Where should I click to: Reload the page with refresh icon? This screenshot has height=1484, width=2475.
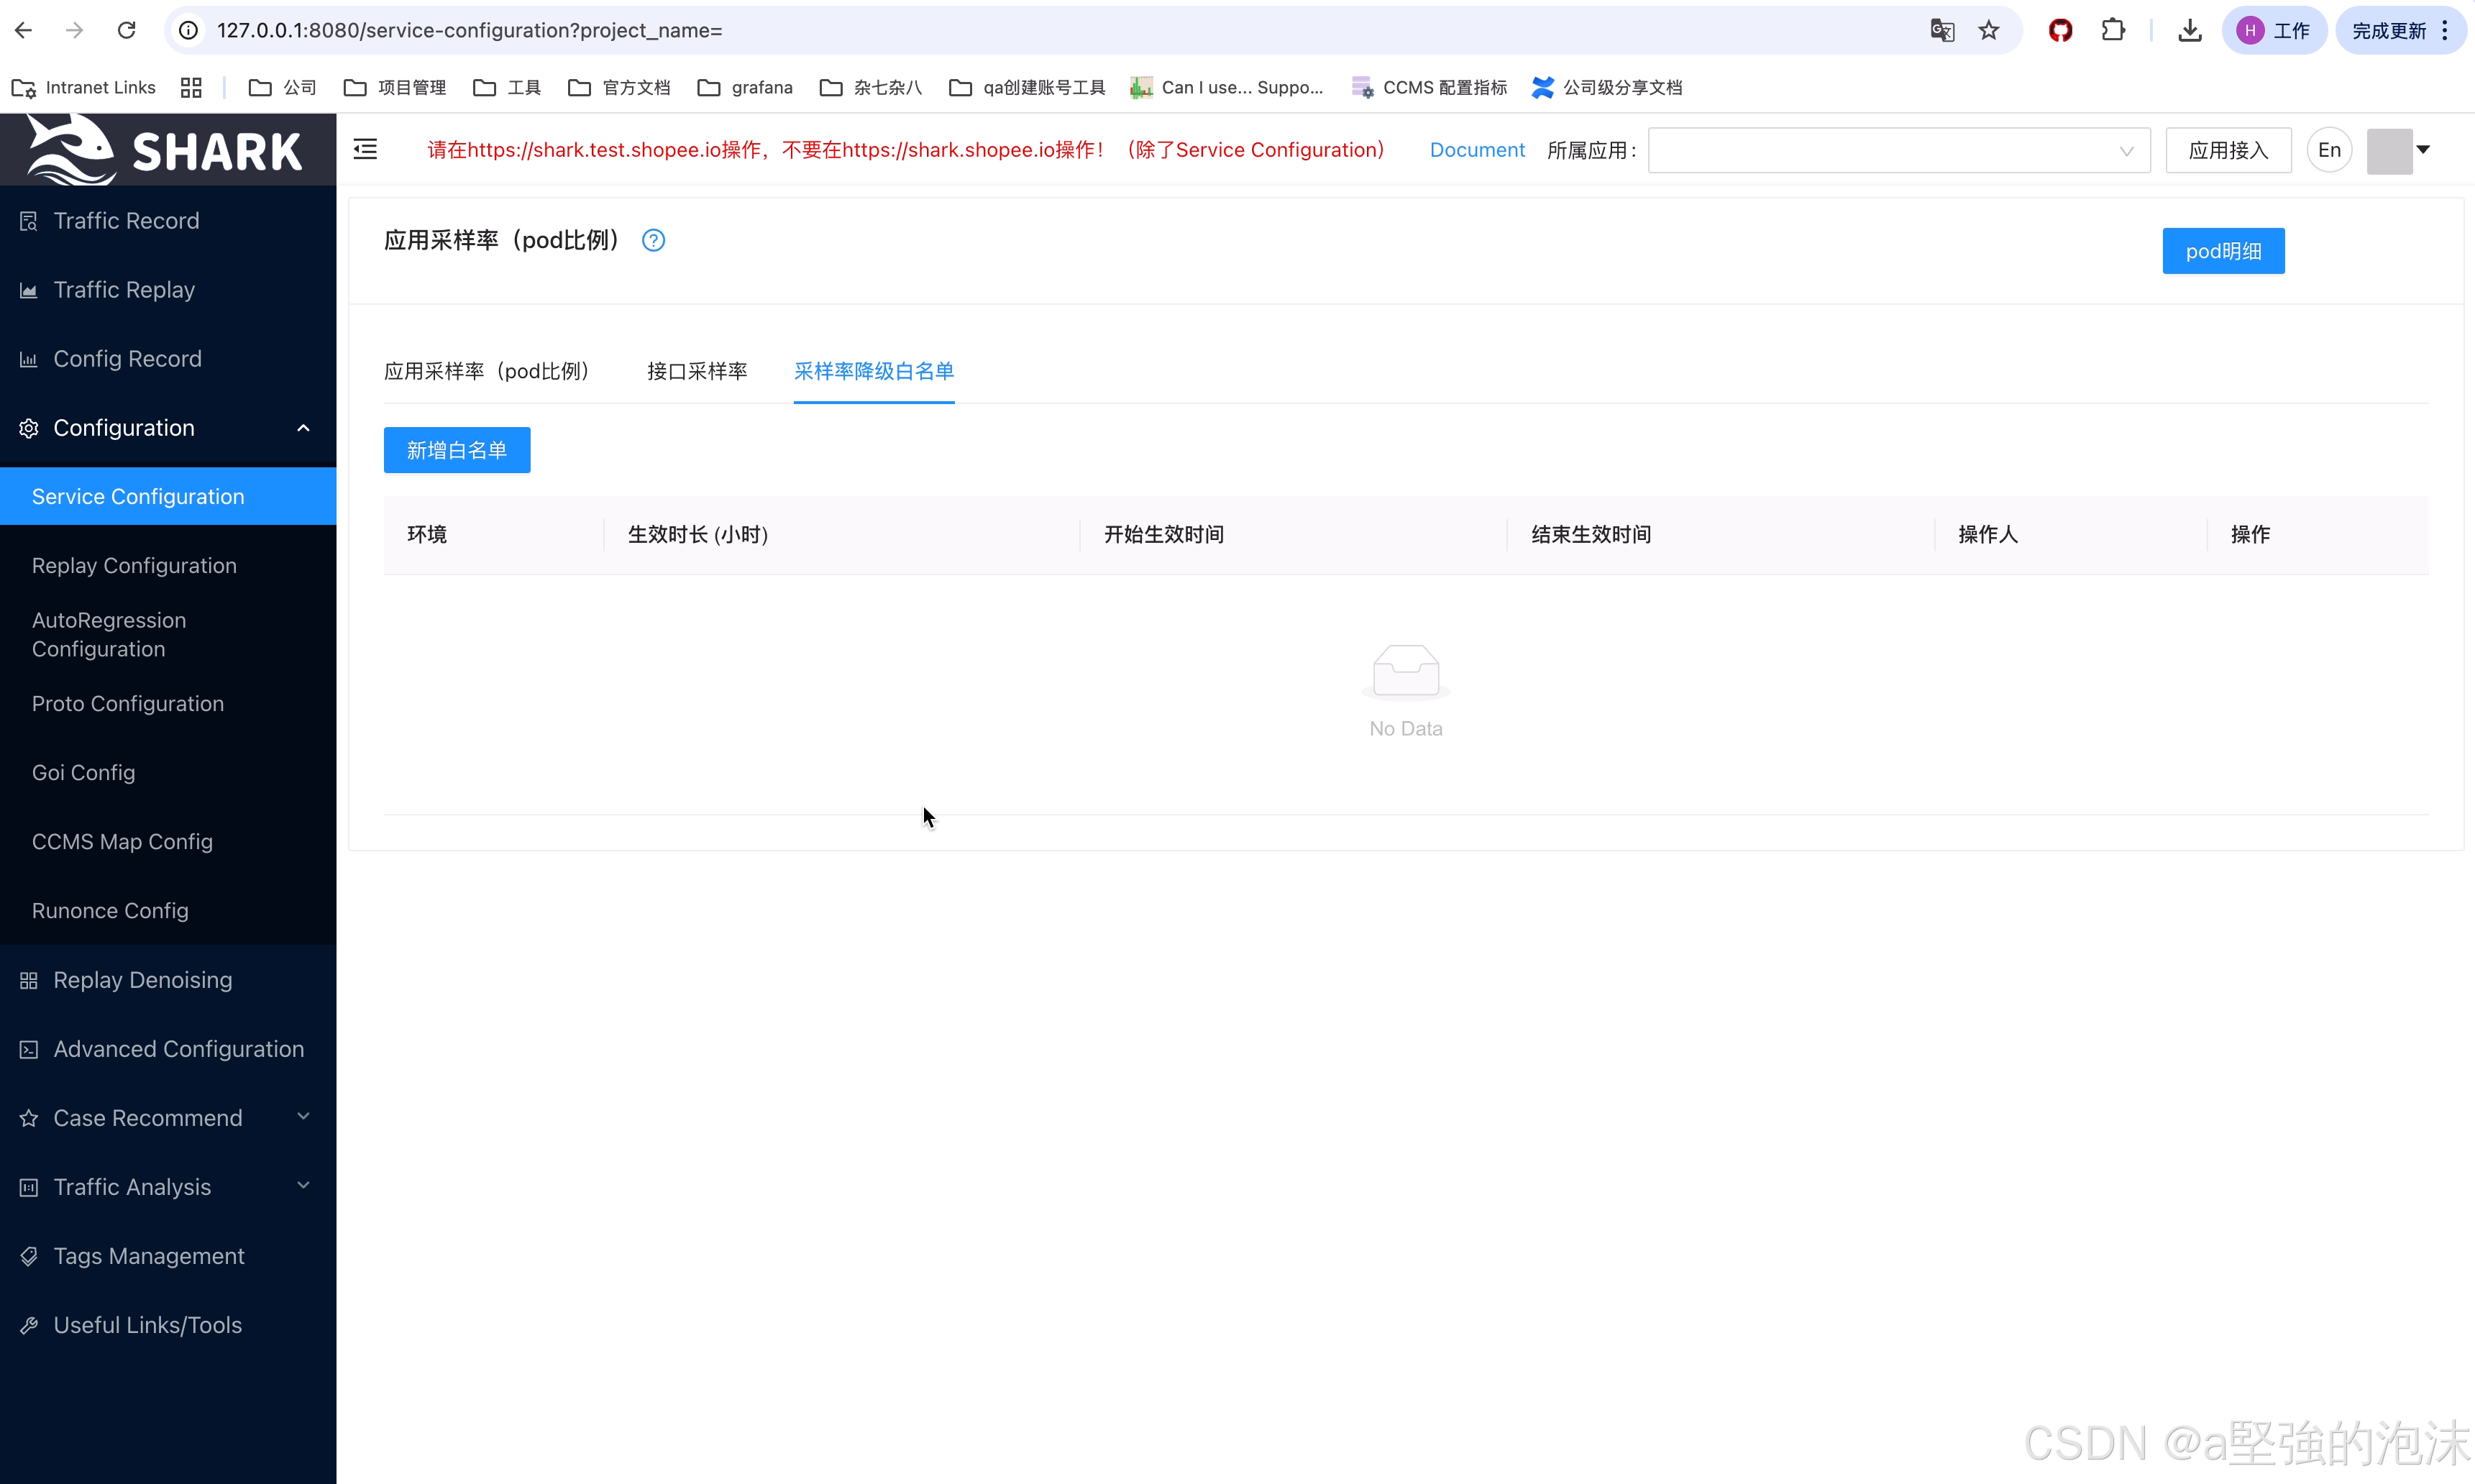[x=126, y=30]
